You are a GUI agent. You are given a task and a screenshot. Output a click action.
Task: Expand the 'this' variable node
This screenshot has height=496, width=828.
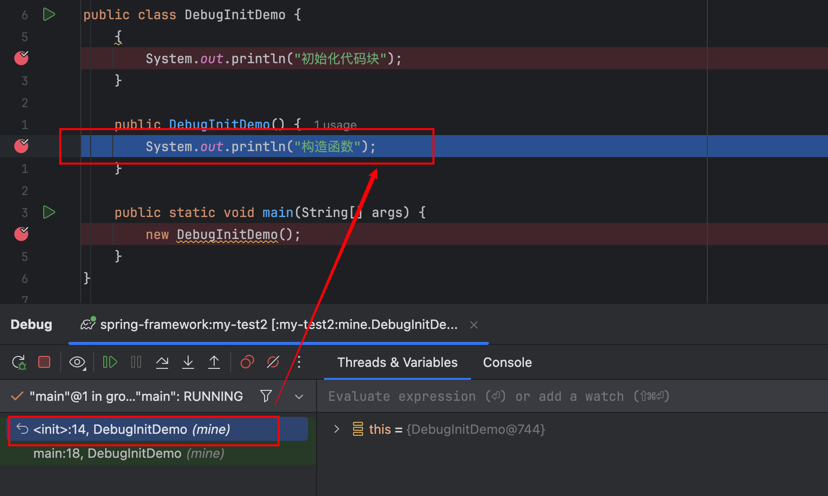click(337, 429)
